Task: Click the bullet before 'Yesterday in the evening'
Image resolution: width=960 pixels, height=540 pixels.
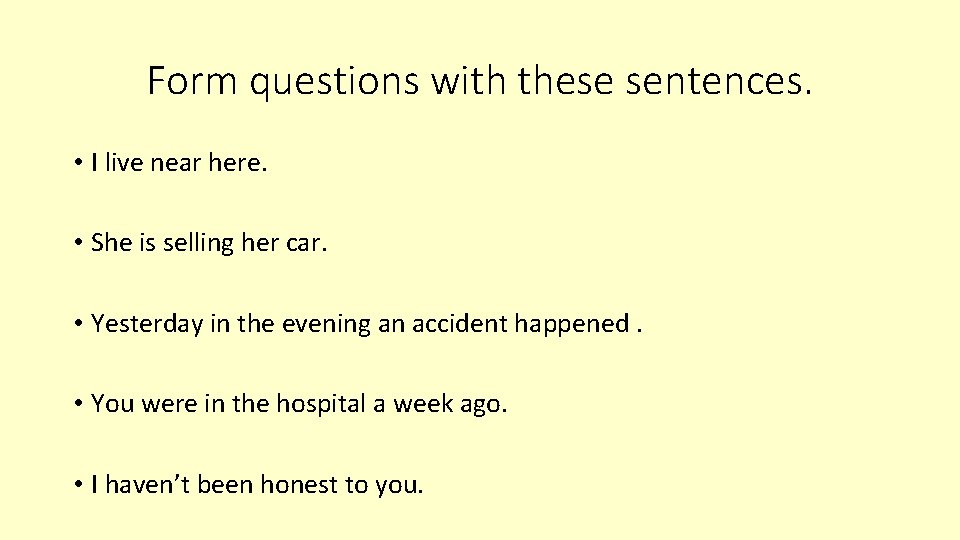Action: pyautogui.click(x=78, y=323)
